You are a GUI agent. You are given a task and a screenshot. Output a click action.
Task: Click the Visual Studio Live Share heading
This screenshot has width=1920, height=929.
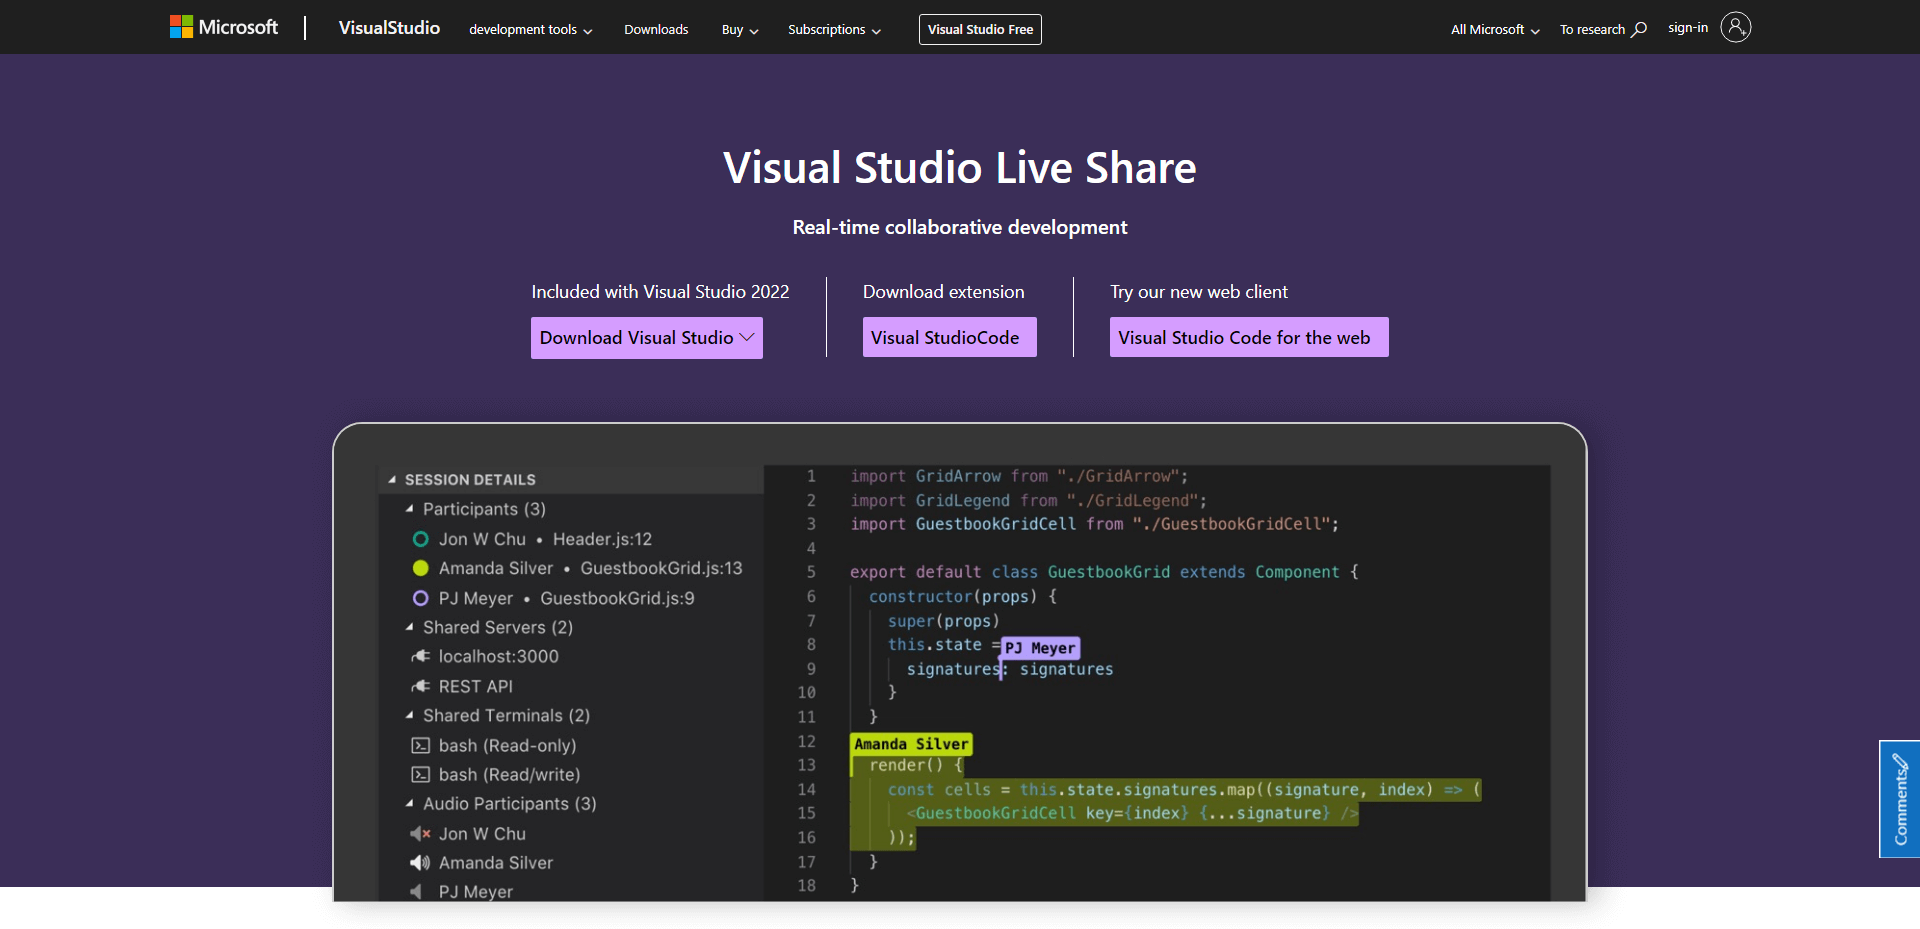coord(960,167)
